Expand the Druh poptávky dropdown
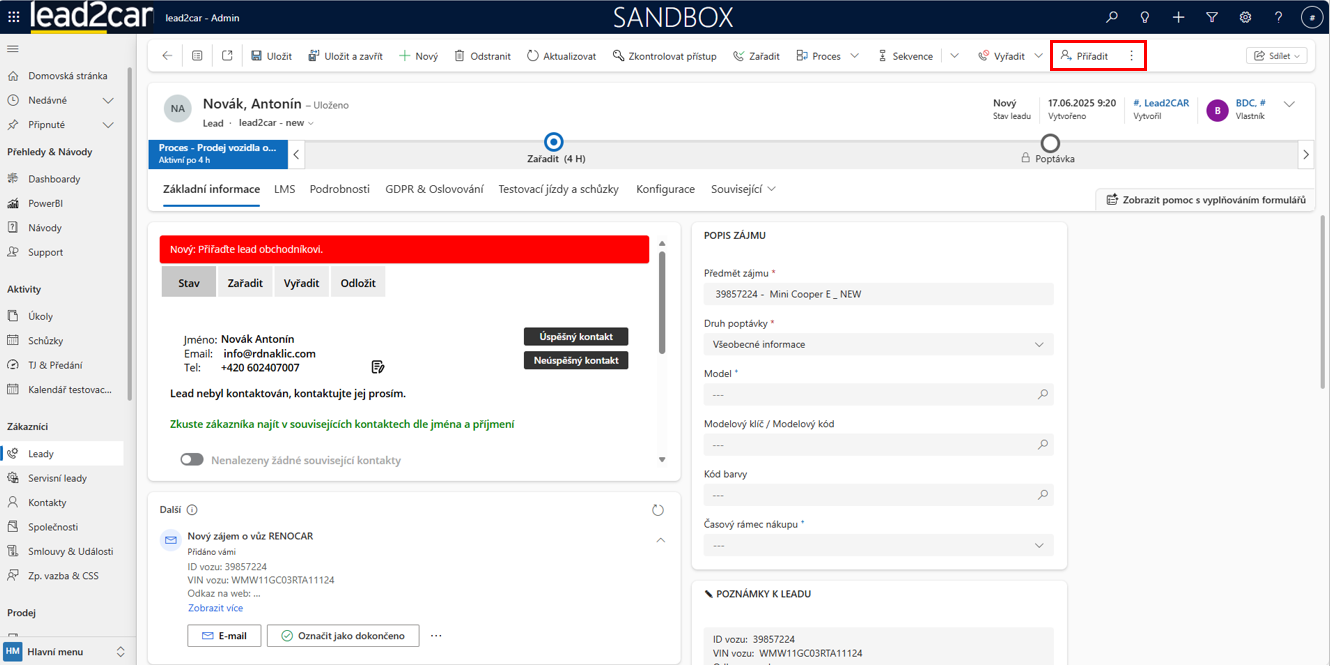The image size is (1330, 666). [878, 344]
